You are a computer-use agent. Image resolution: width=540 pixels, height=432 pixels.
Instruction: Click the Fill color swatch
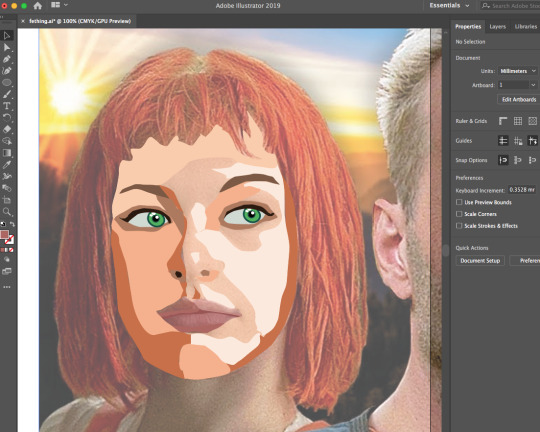(4, 235)
